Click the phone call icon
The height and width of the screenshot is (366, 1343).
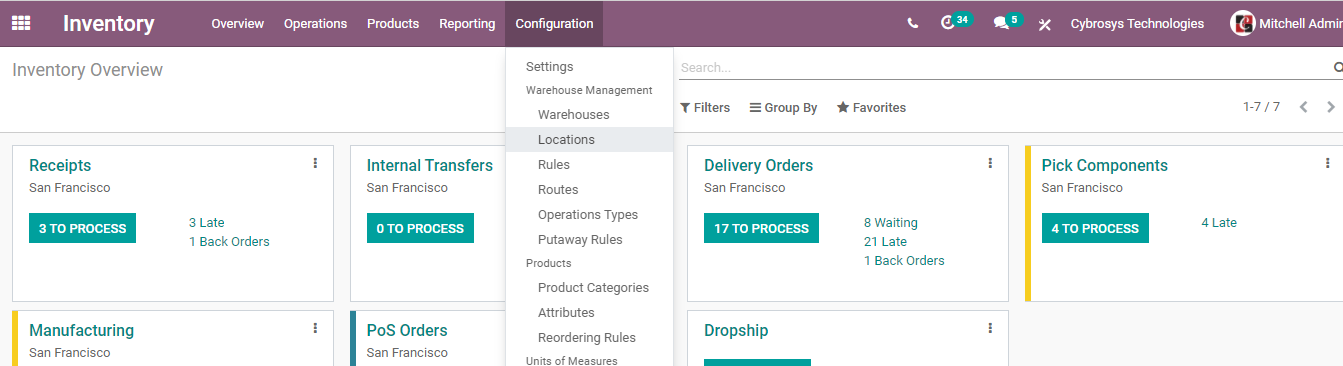pos(913,24)
